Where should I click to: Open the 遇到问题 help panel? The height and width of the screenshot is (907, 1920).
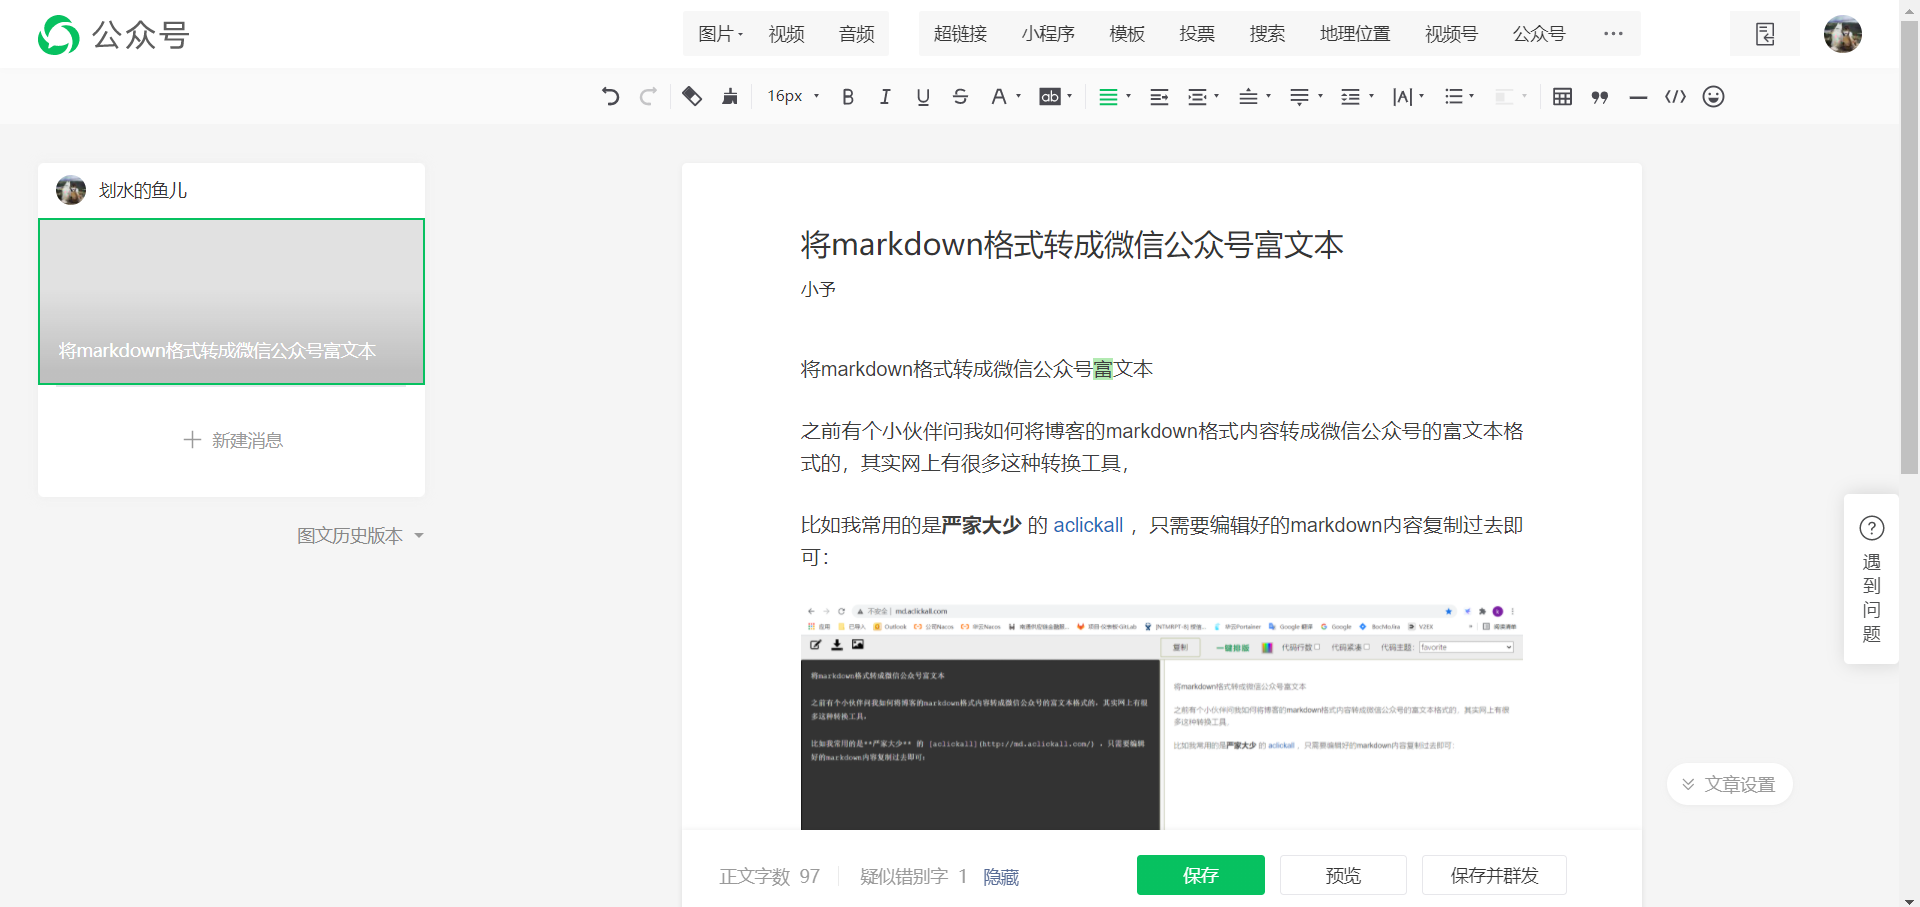(1871, 579)
